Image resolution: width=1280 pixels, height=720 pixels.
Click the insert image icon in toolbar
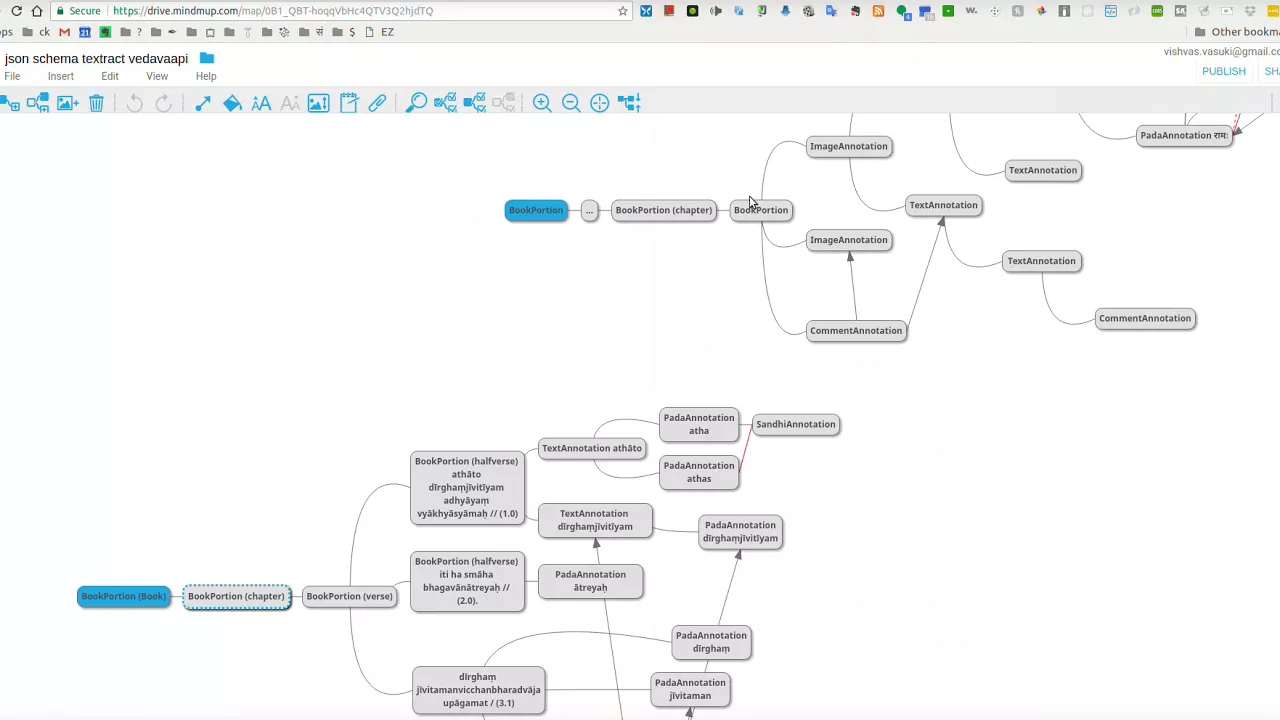coord(67,103)
